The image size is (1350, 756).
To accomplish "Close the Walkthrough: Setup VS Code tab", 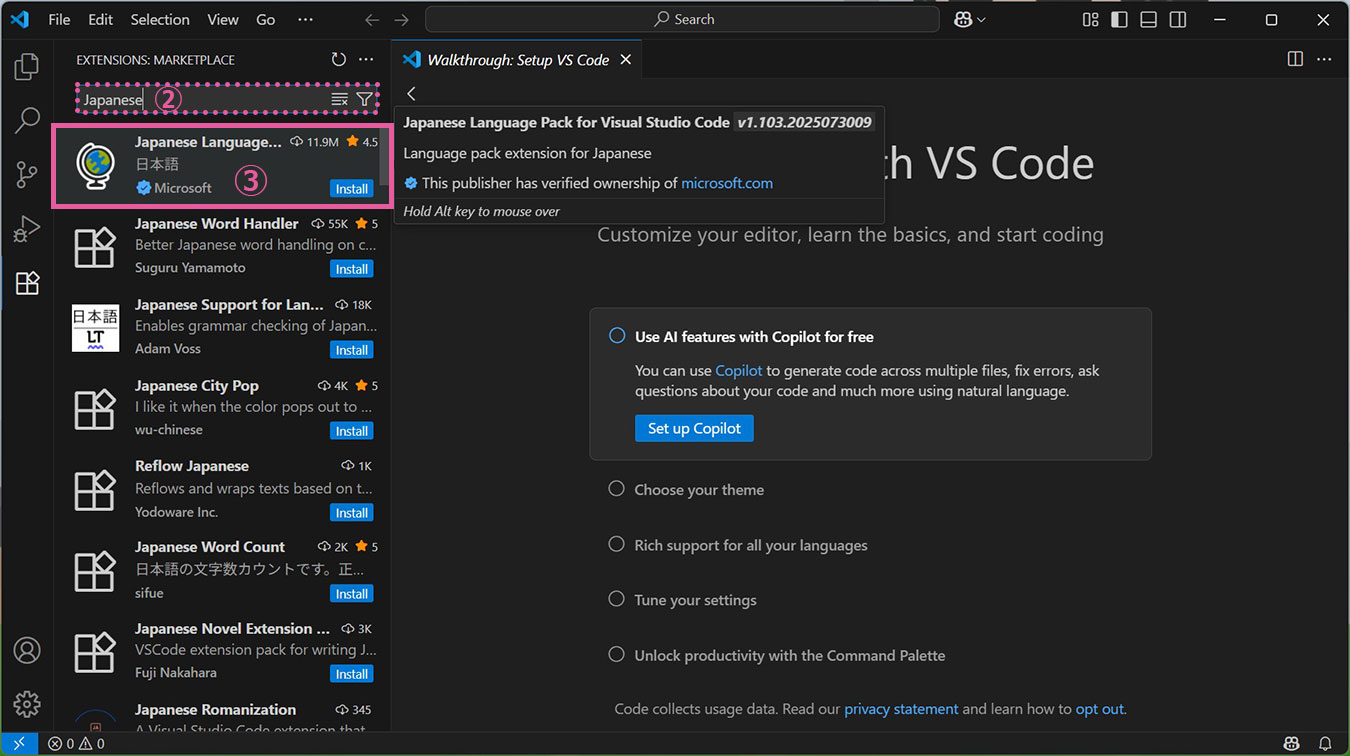I will pos(626,60).
